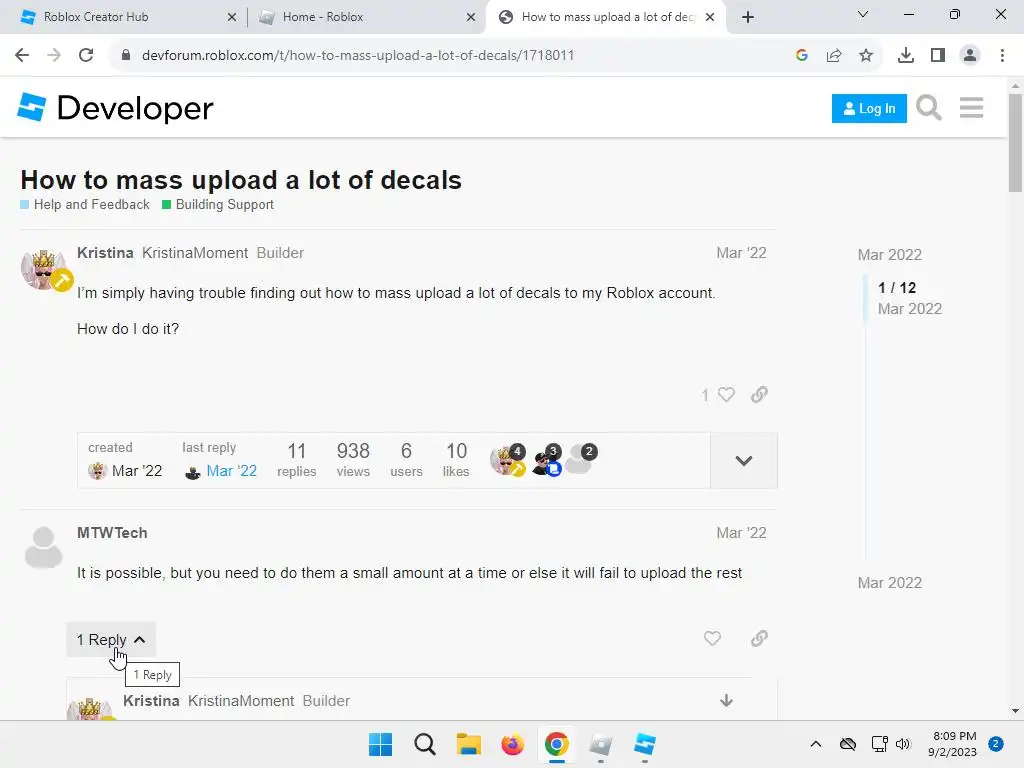Open Roblox Studio from taskbar
The height and width of the screenshot is (768, 1024).
(645, 744)
